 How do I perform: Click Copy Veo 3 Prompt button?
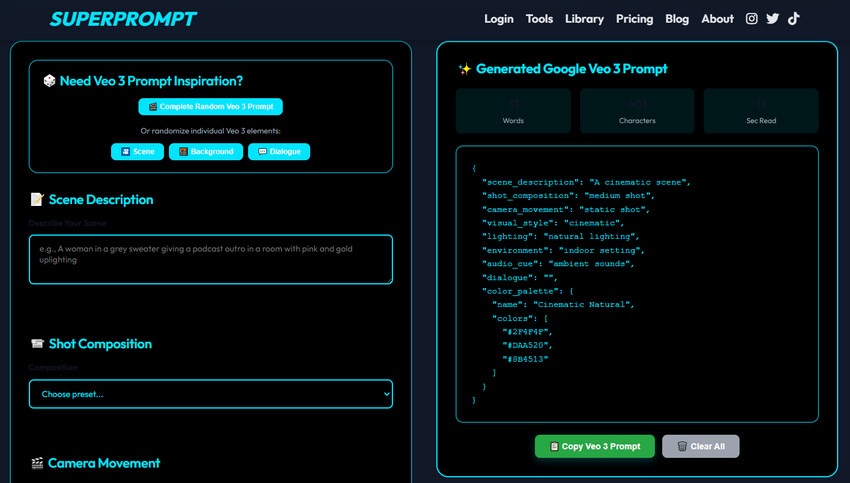pyautogui.click(x=595, y=446)
